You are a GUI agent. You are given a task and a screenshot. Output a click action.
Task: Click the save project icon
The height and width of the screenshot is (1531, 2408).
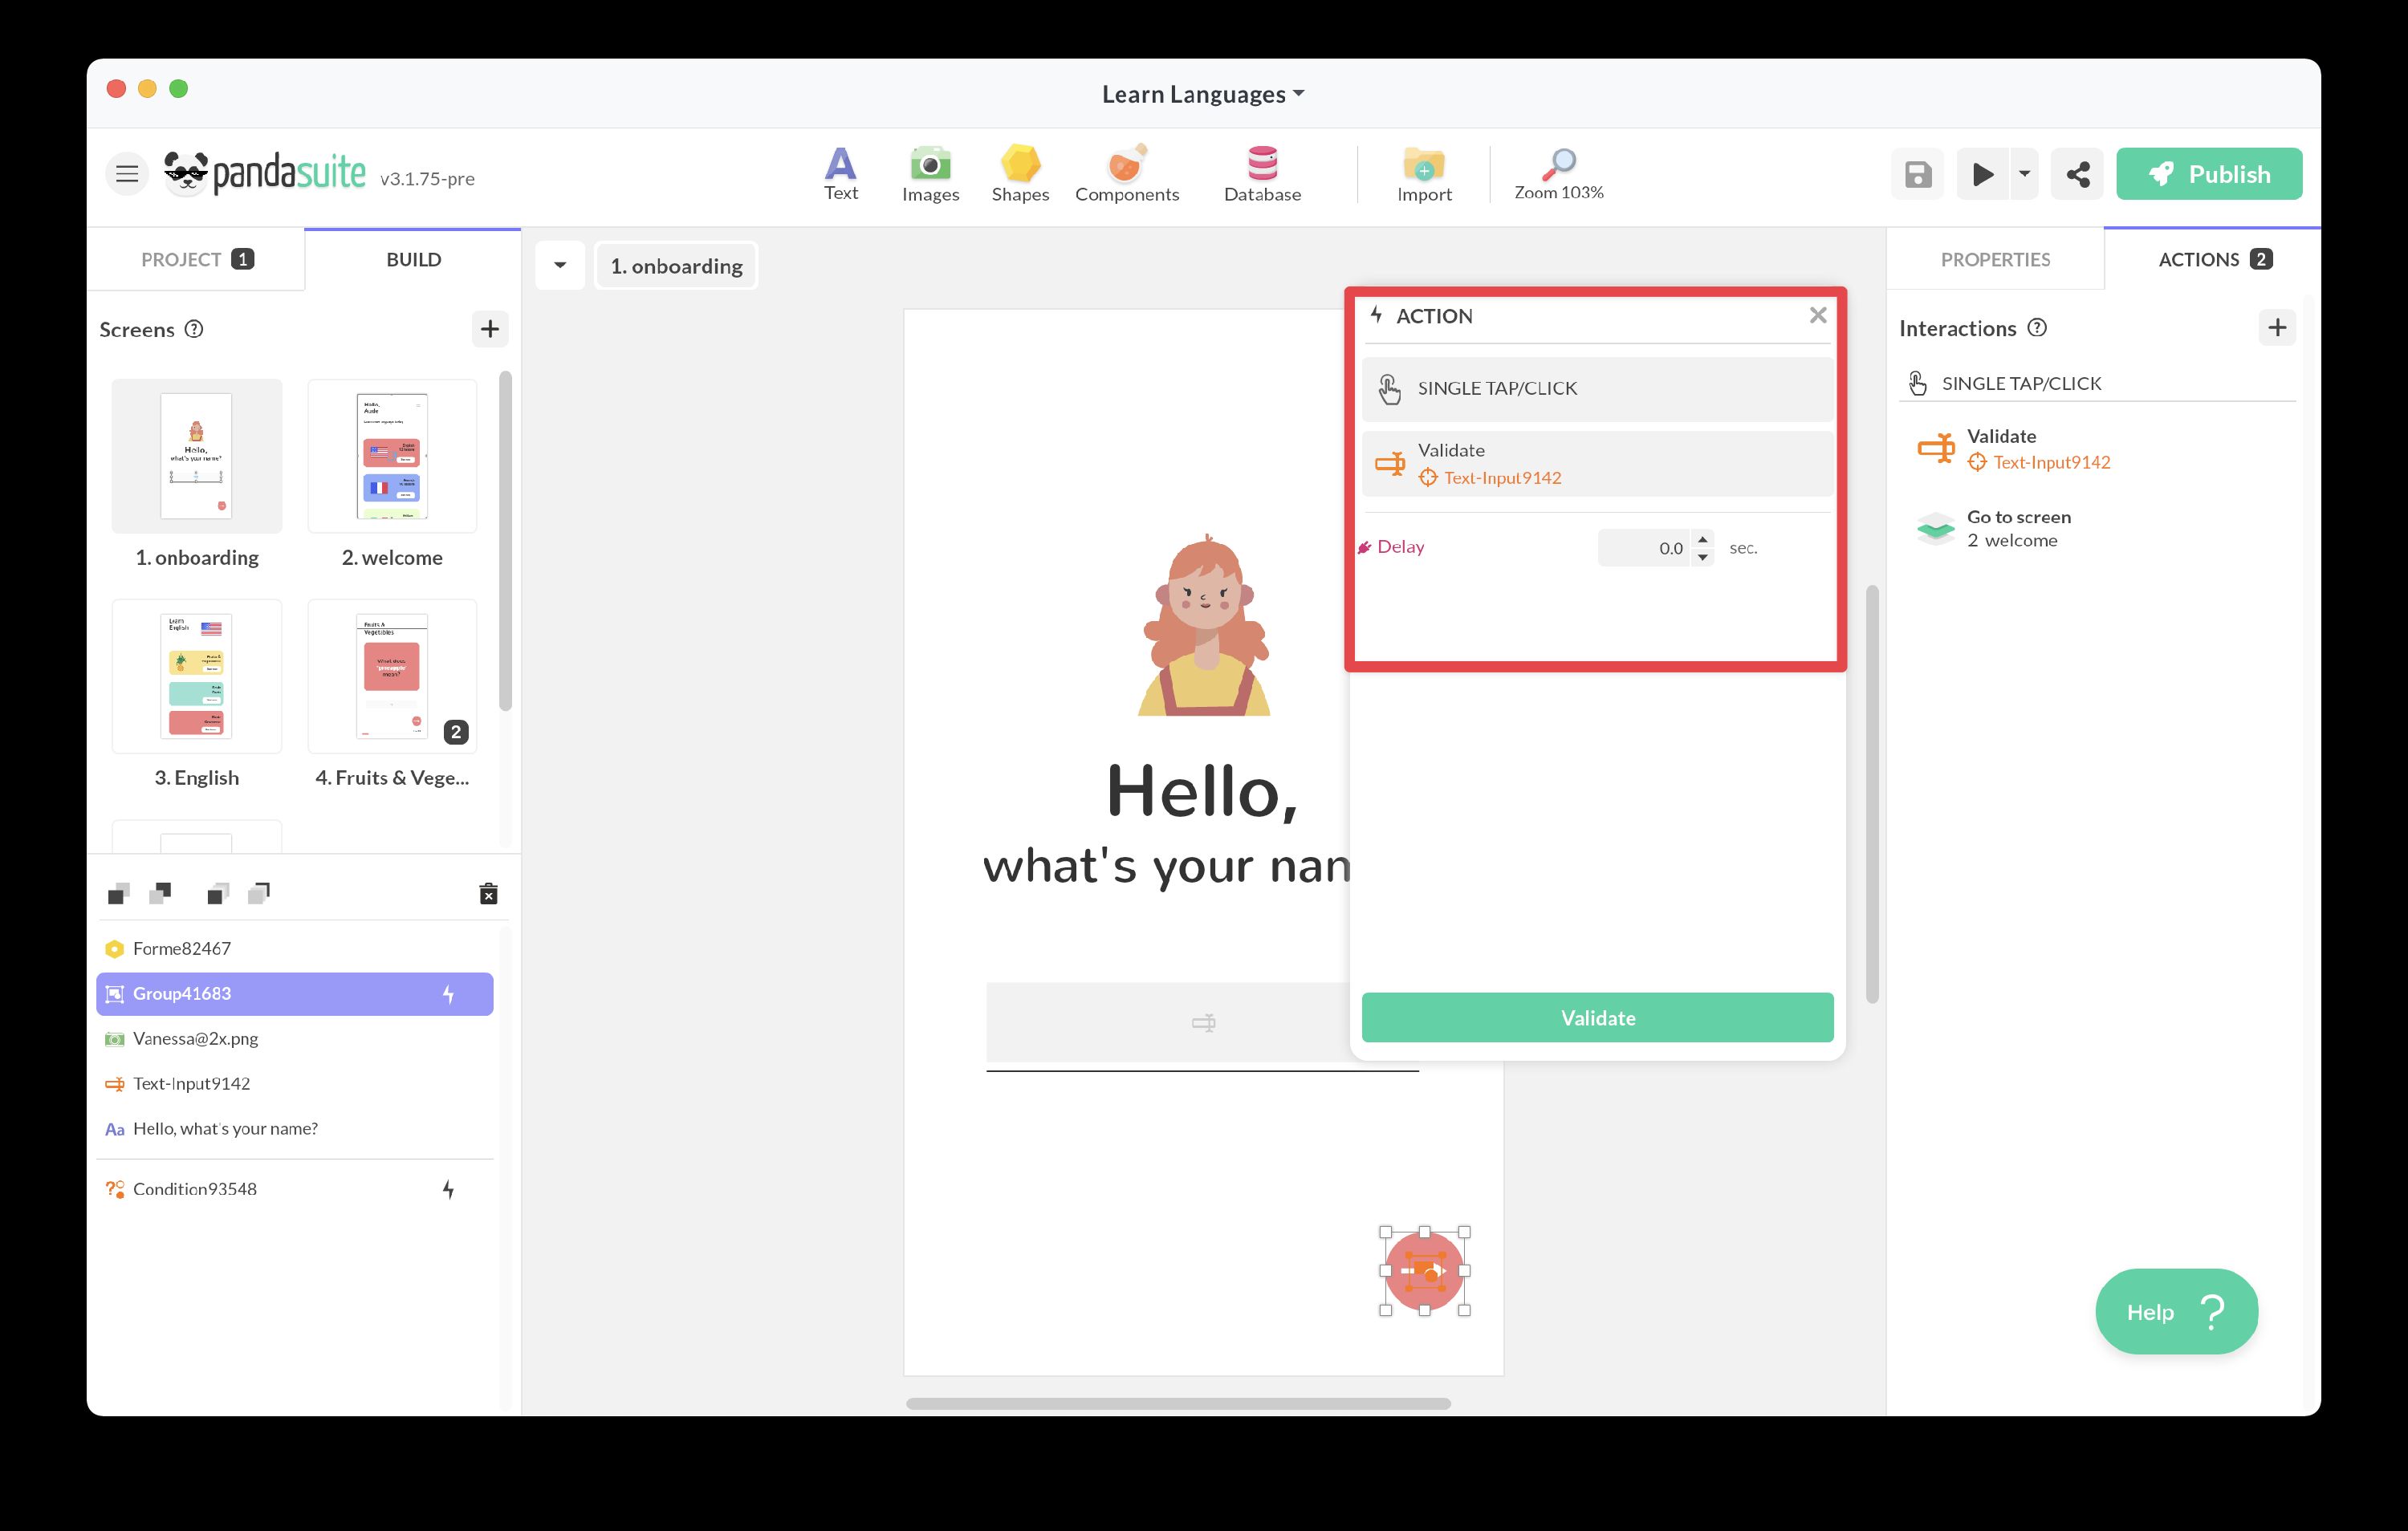tap(1916, 175)
